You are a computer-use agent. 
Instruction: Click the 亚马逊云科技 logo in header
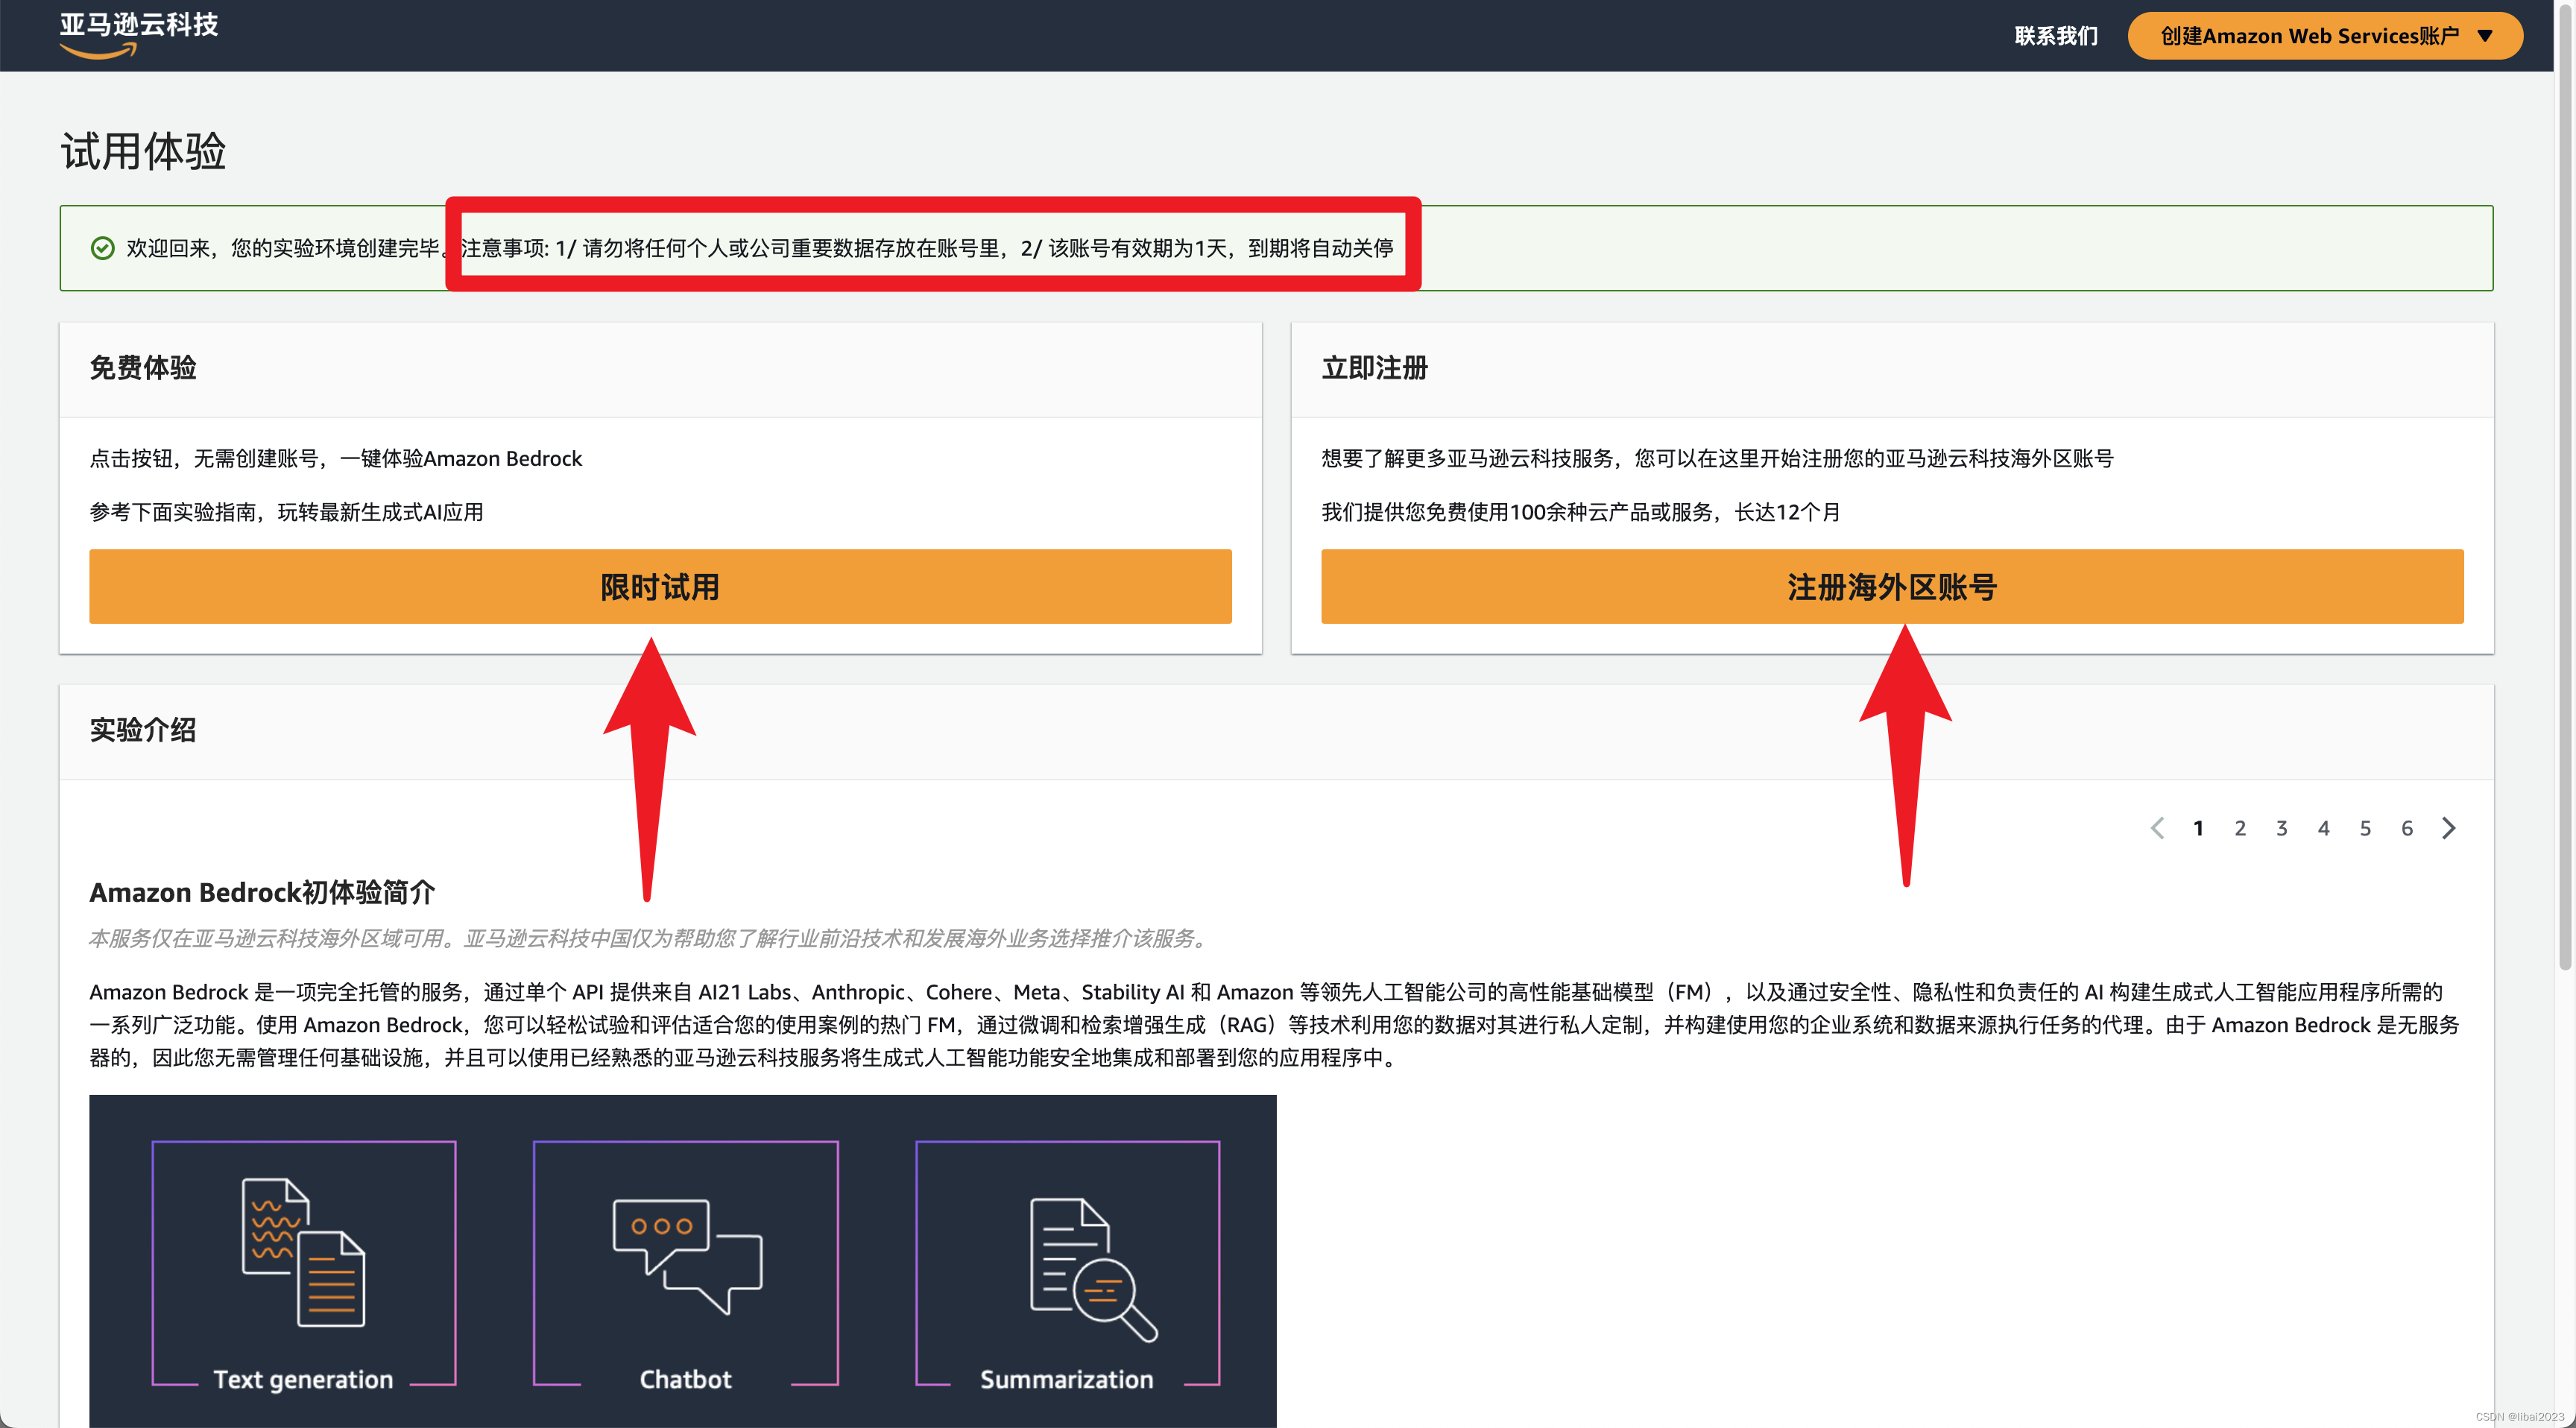(x=138, y=34)
